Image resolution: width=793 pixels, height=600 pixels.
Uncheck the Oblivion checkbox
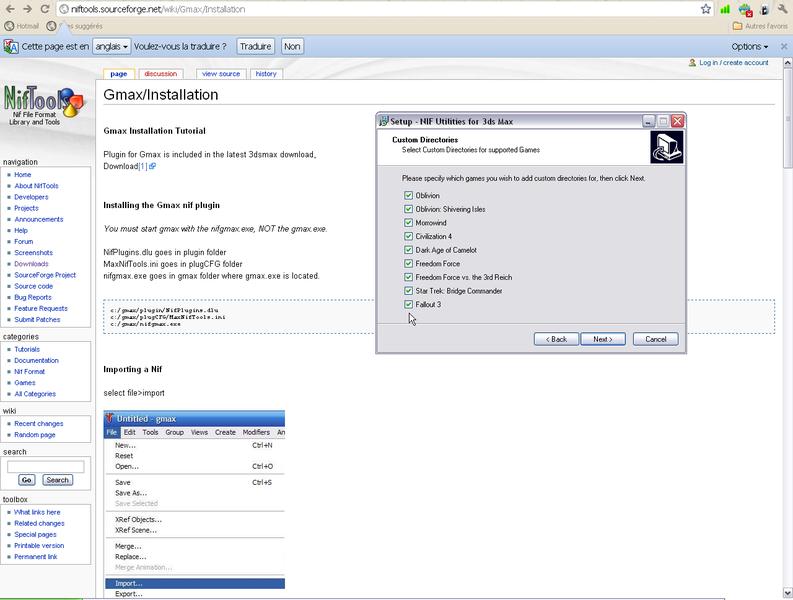click(x=408, y=195)
